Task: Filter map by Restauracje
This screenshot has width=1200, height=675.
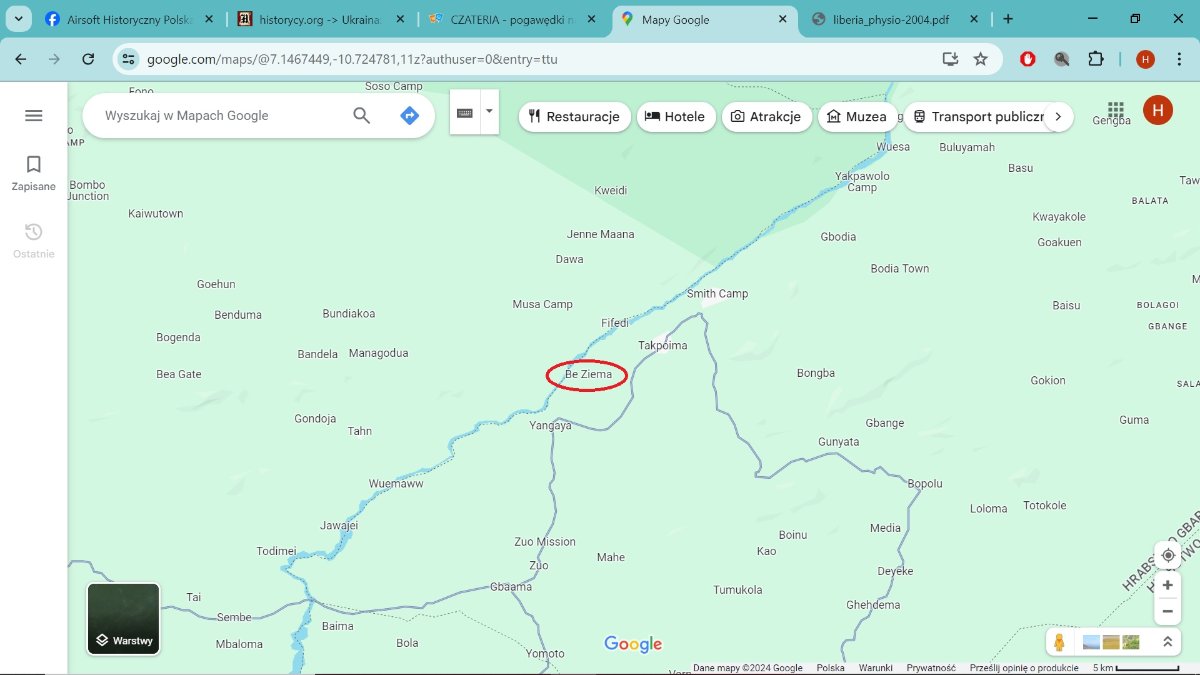Action: tap(574, 117)
